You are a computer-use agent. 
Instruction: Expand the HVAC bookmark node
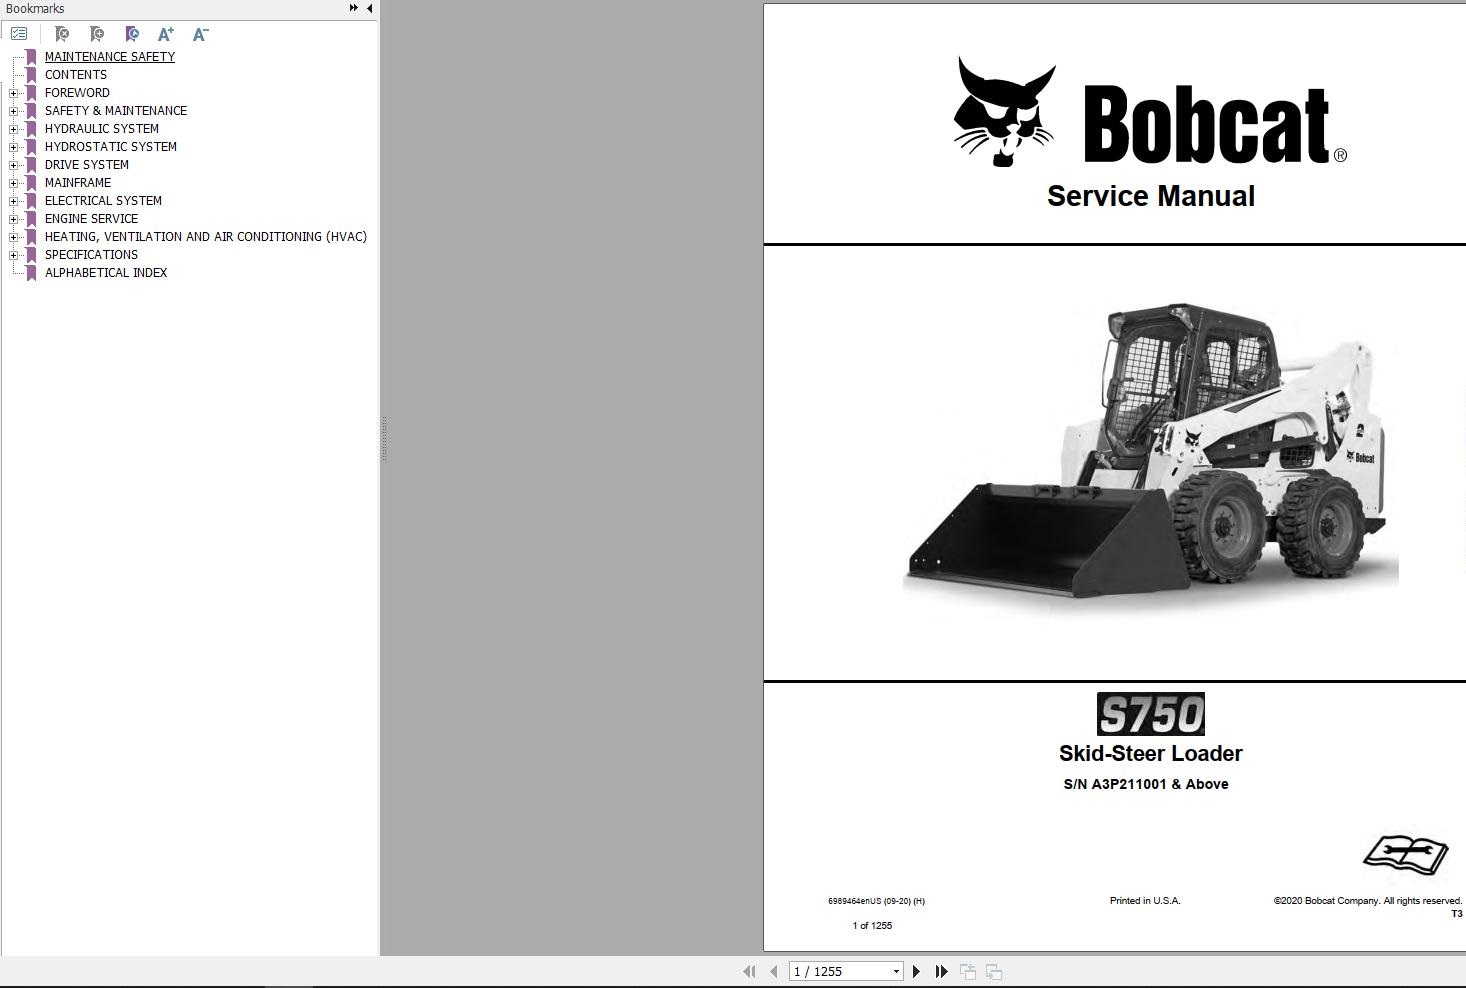13,237
